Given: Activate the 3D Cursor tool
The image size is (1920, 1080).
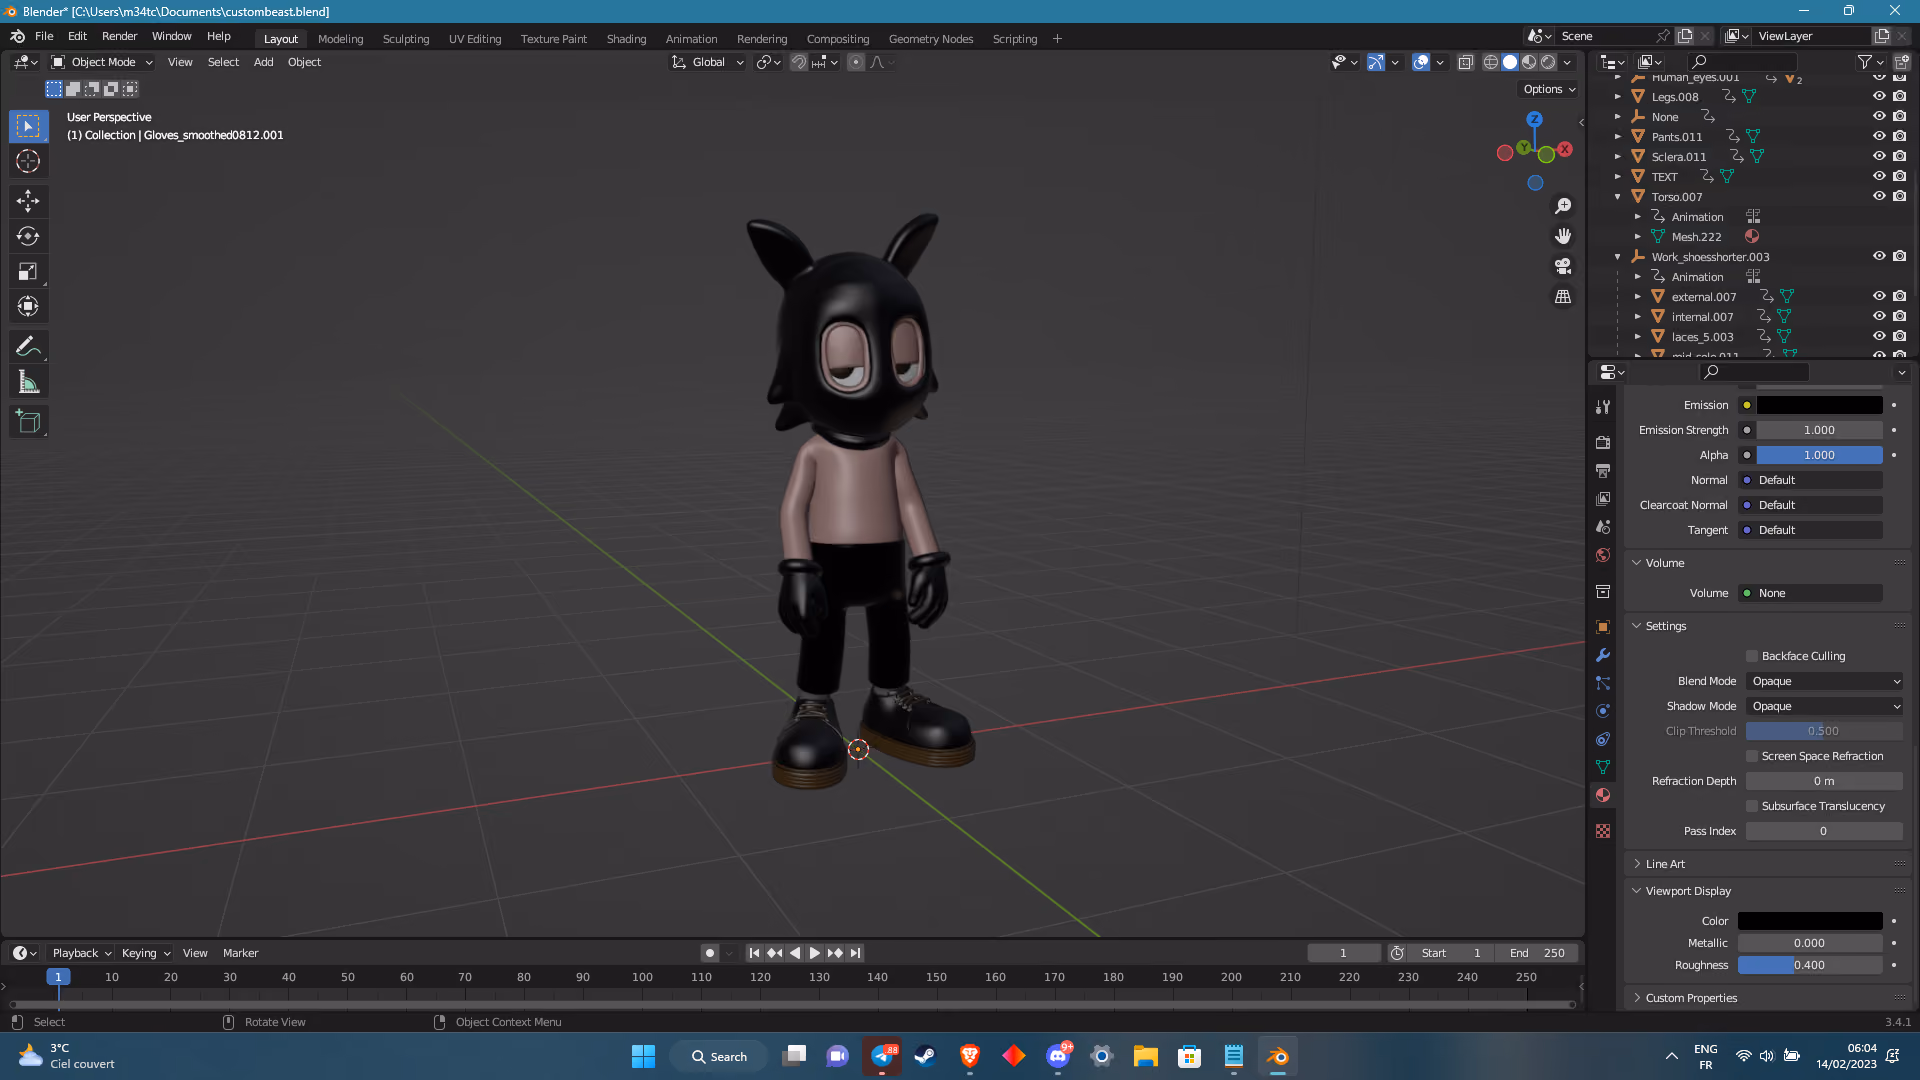Looking at the screenshot, I should pos(28,161).
